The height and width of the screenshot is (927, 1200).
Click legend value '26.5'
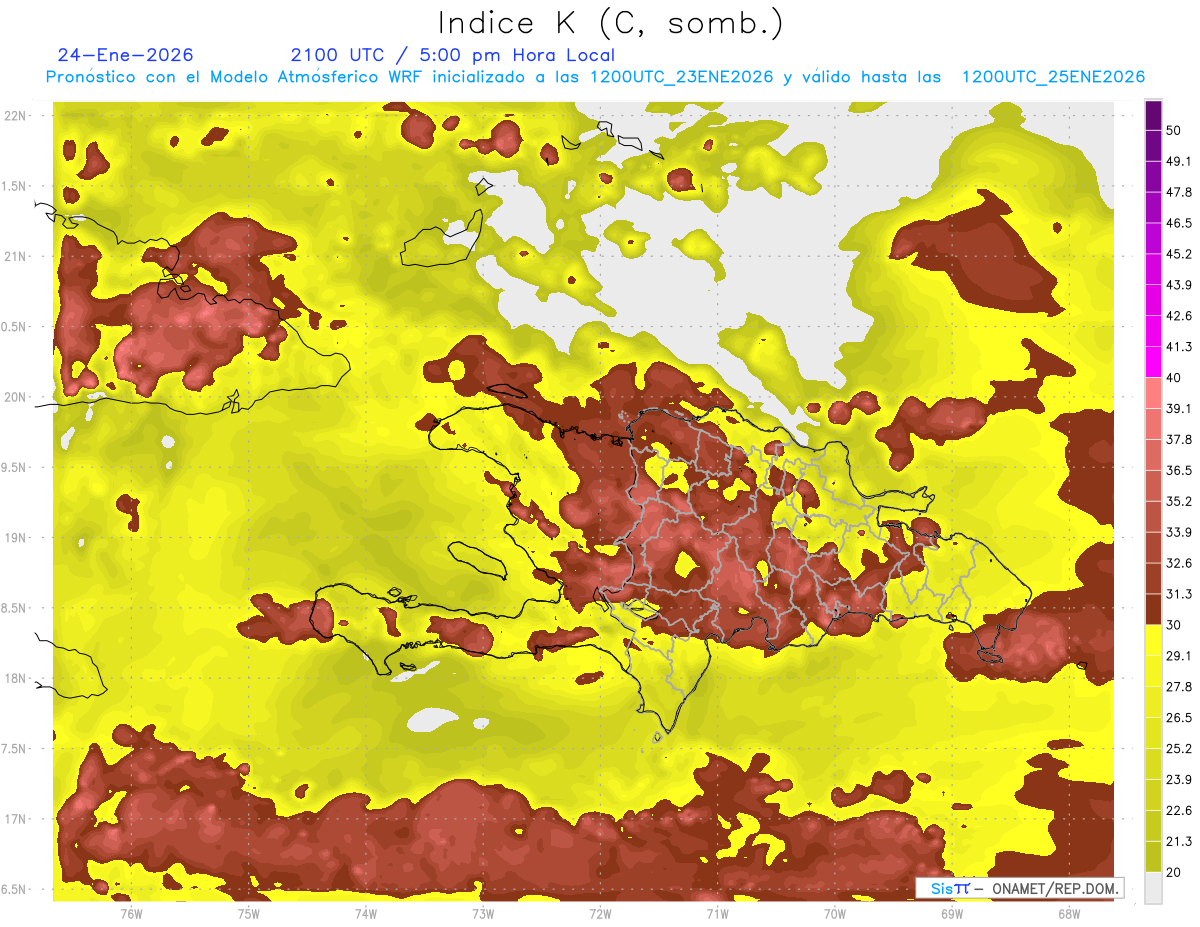(x=1179, y=718)
